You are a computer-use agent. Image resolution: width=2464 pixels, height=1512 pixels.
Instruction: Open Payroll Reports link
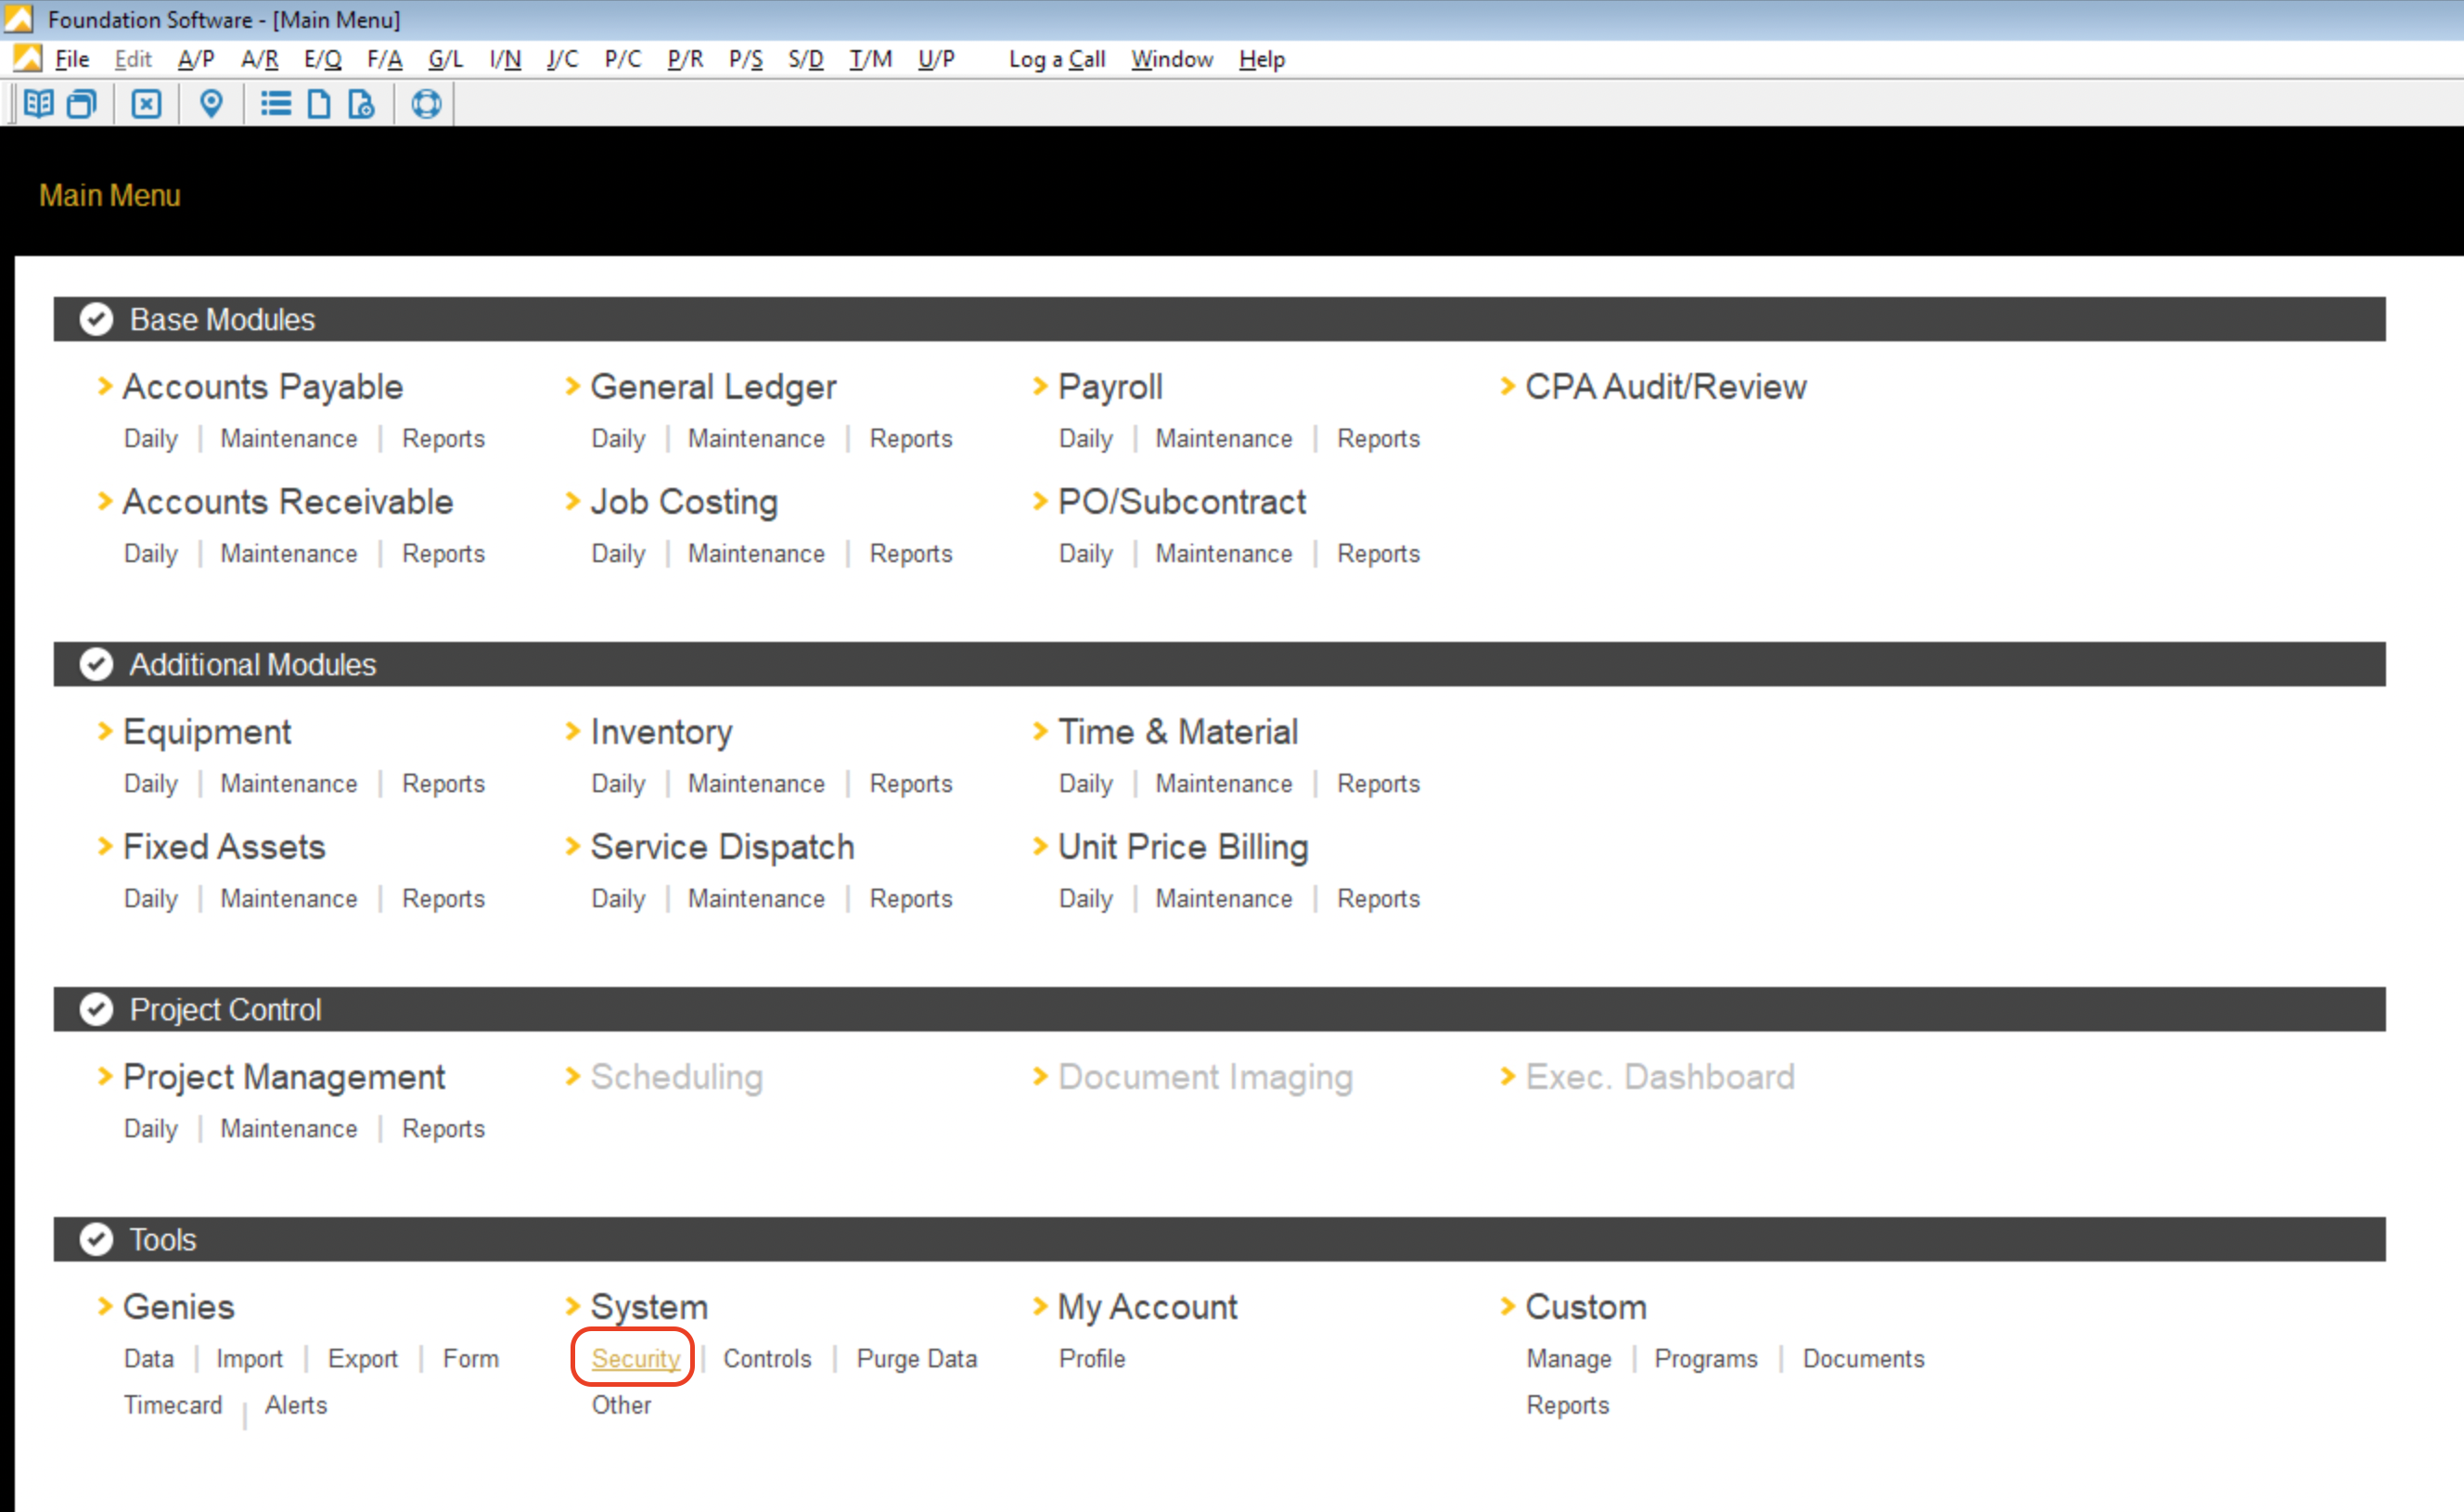coord(1378,438)
